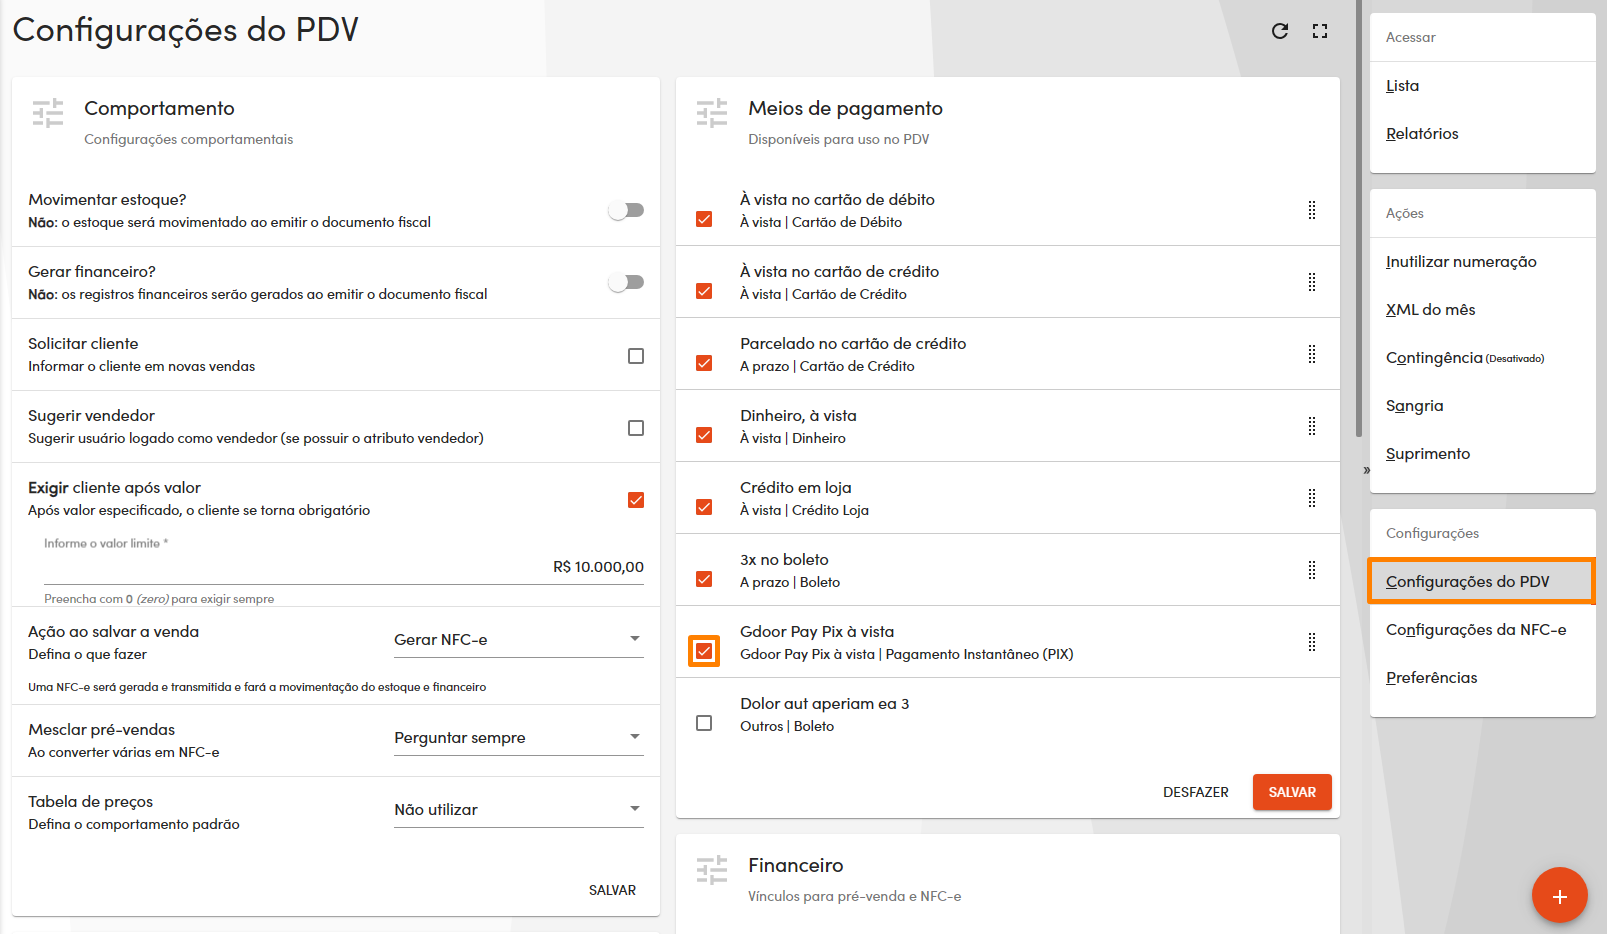
Task: Select Suprimento action
Action: point(1483,454)
